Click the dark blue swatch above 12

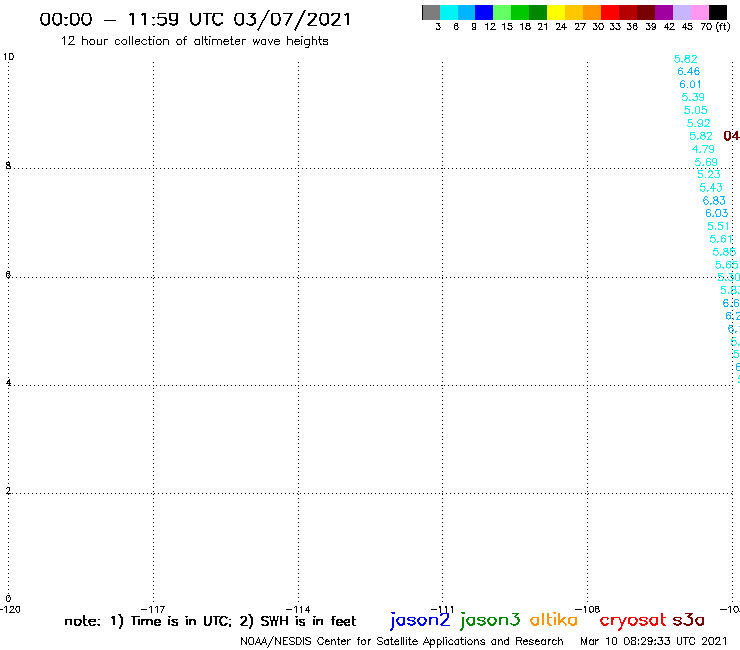pyautogui.click(x=484, y=12)
